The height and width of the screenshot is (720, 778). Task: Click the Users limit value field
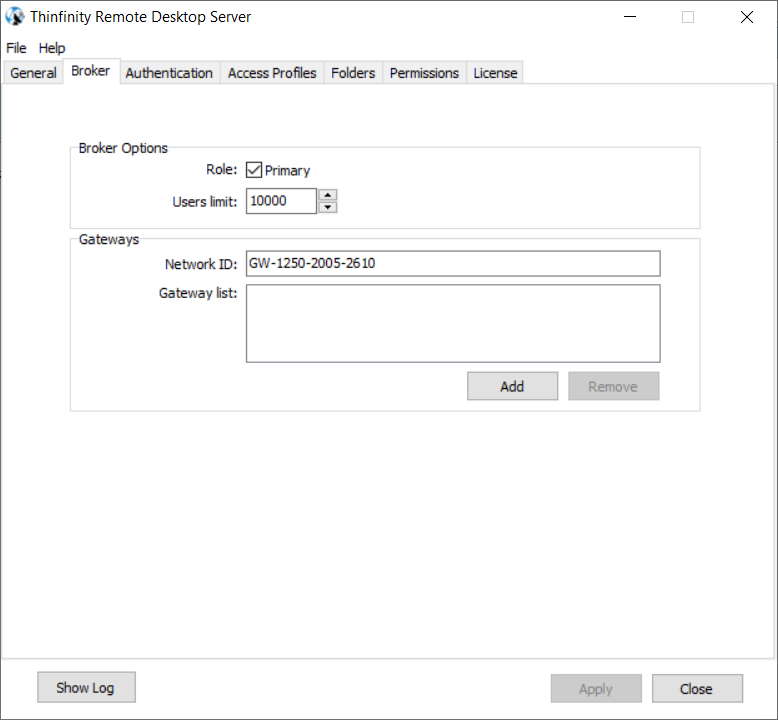coord(281,201)
